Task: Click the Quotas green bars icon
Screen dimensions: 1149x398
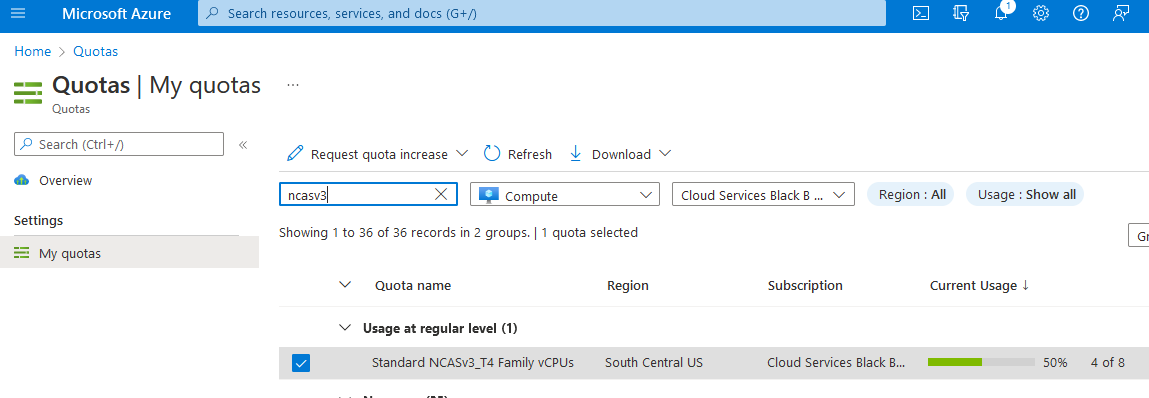Action: tap(28, 93)
